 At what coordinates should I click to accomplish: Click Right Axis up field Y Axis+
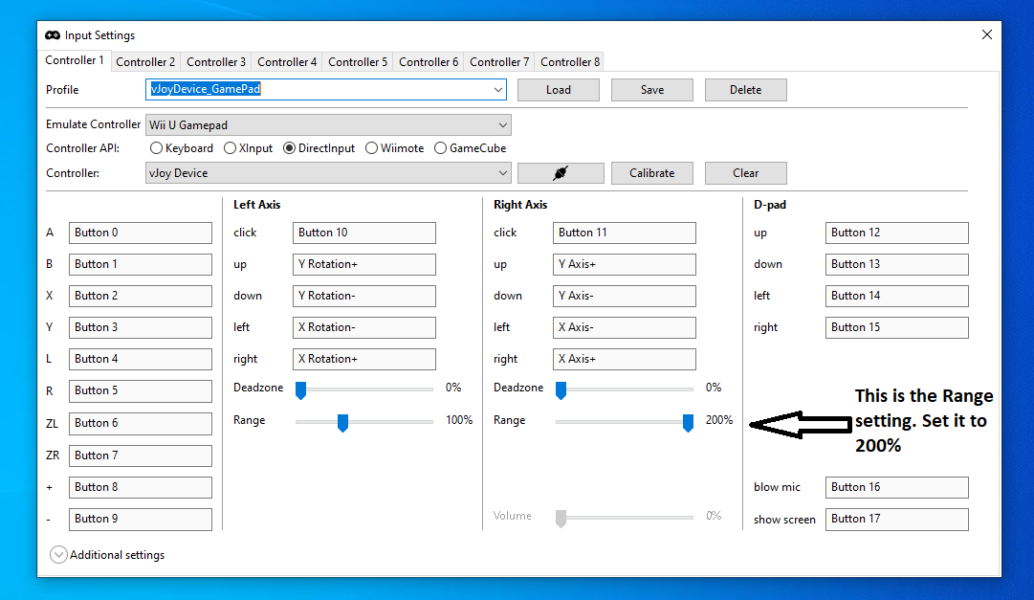pyautogui.click(x=624, y=264)
